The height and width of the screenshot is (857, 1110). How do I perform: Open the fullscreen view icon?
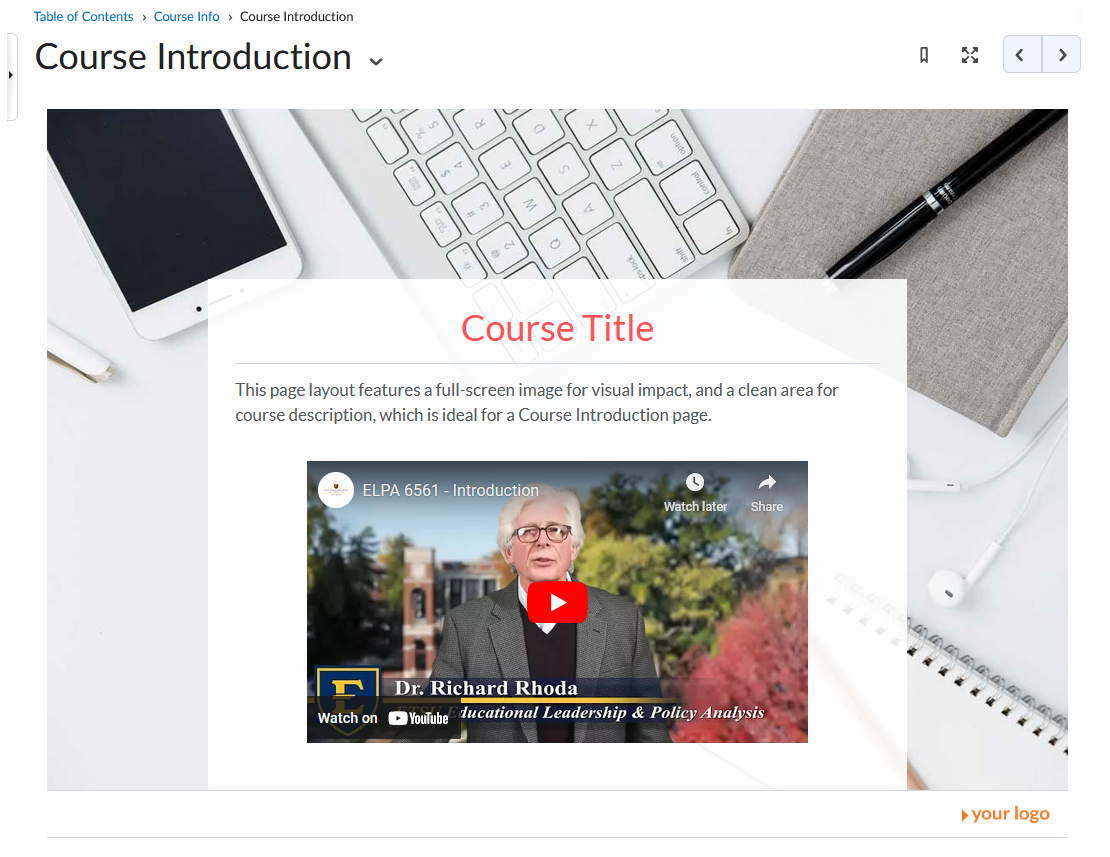970,55
